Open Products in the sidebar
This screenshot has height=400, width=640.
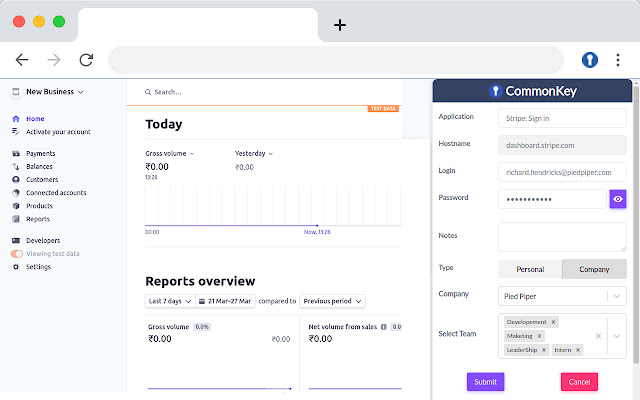pos(39,206)
